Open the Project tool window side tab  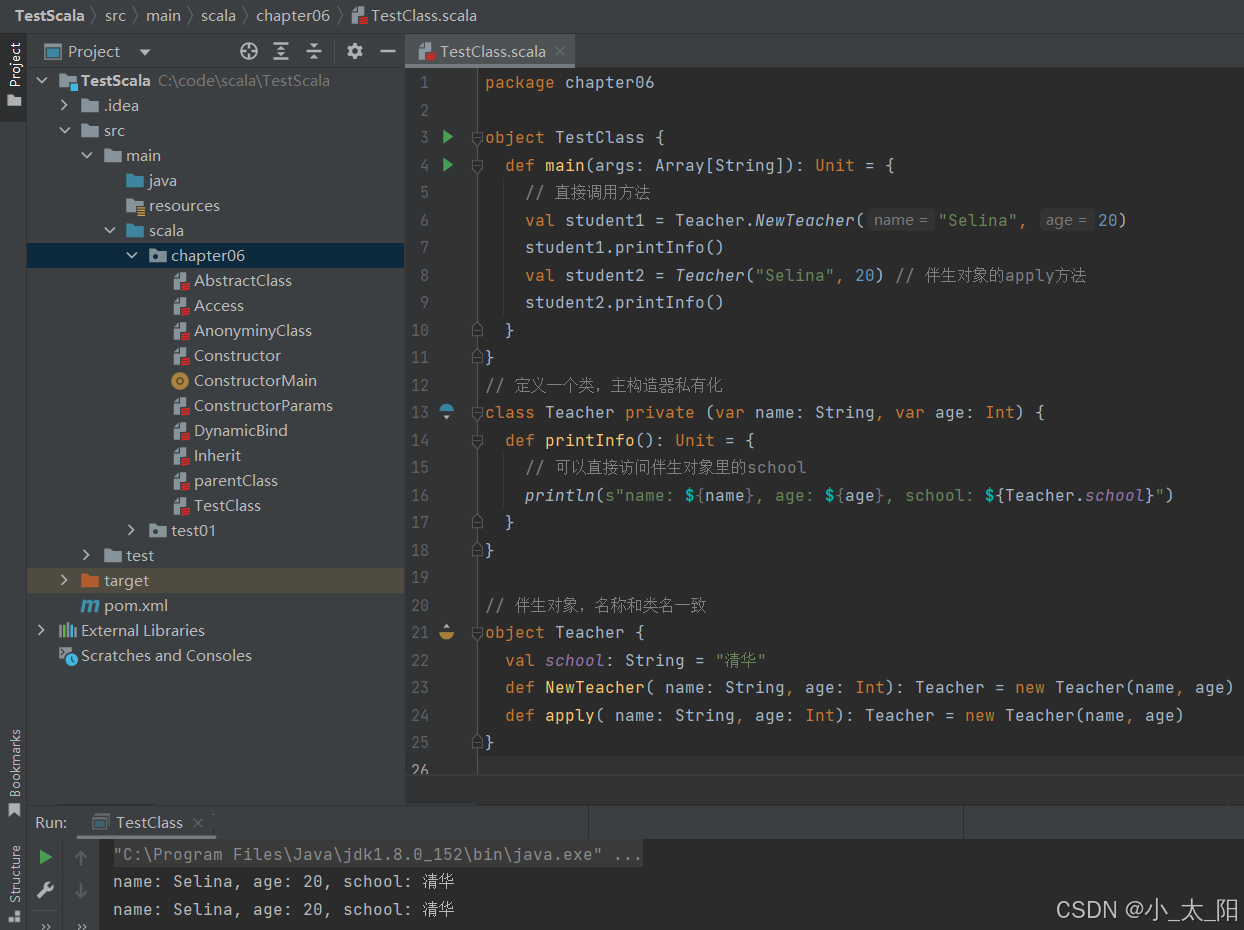[14, 76]
